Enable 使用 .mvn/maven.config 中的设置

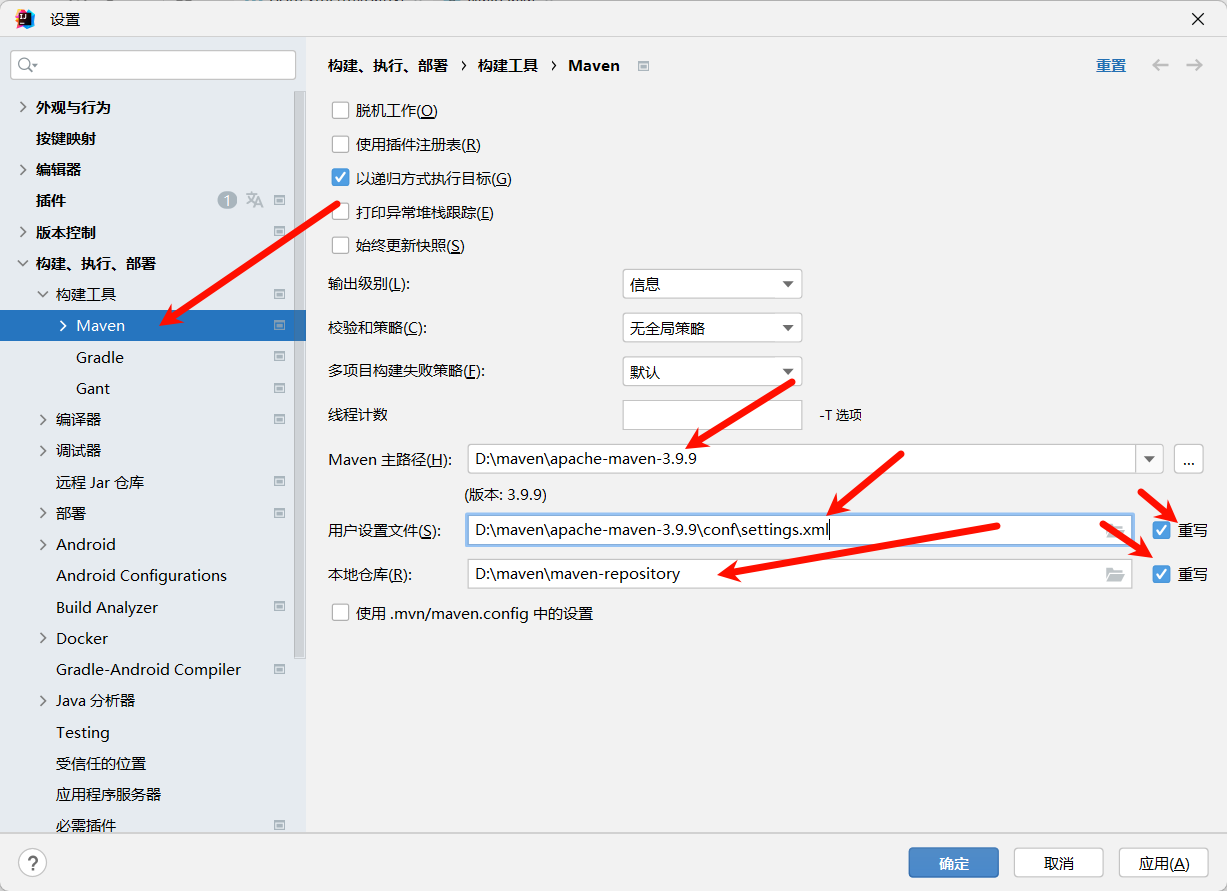340,613
